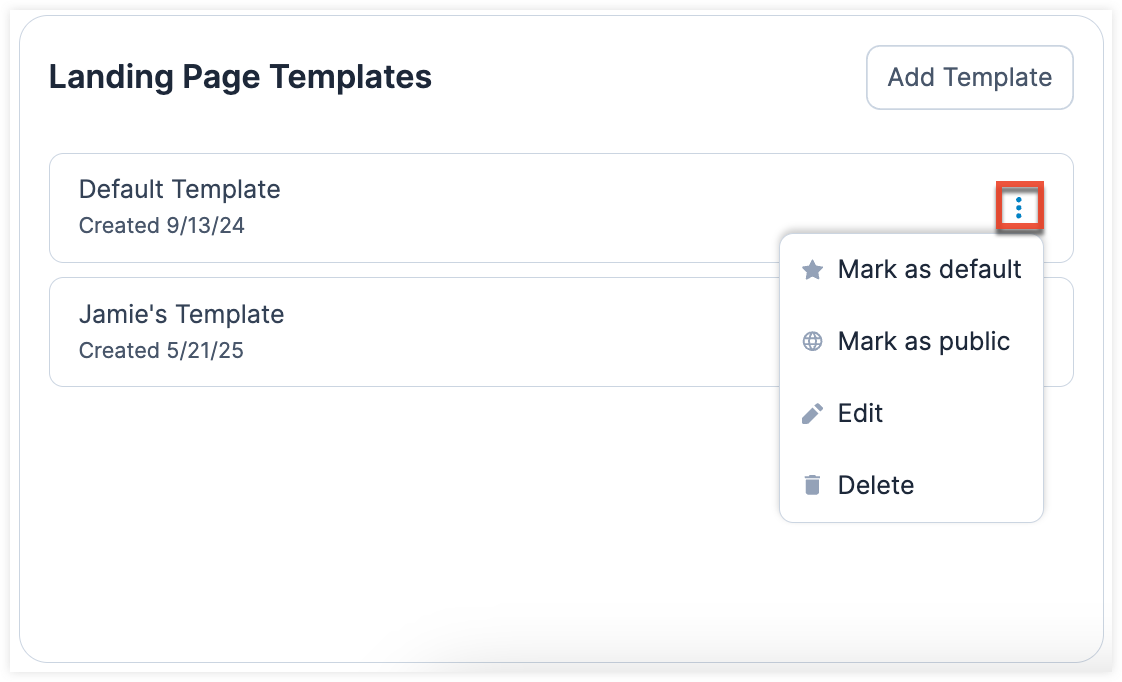
Task: Open the actions dropdown for Default Template
Action: click(1019, 208)
